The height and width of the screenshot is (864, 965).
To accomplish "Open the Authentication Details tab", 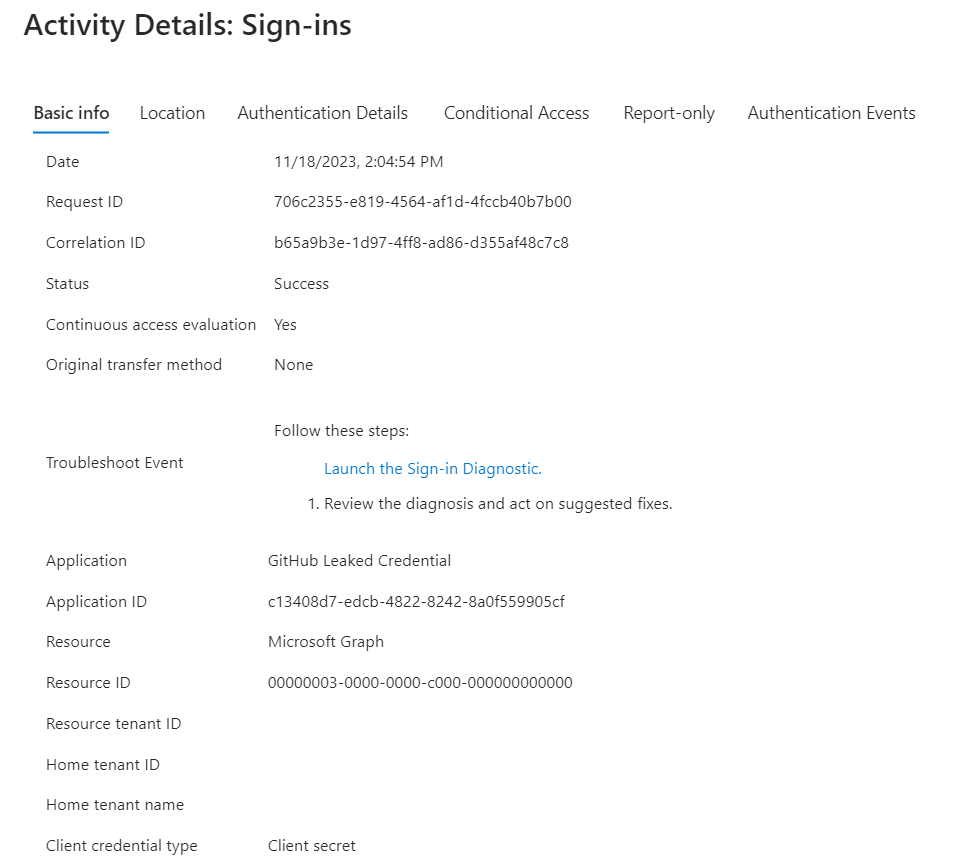I will (x=322, y=113).
